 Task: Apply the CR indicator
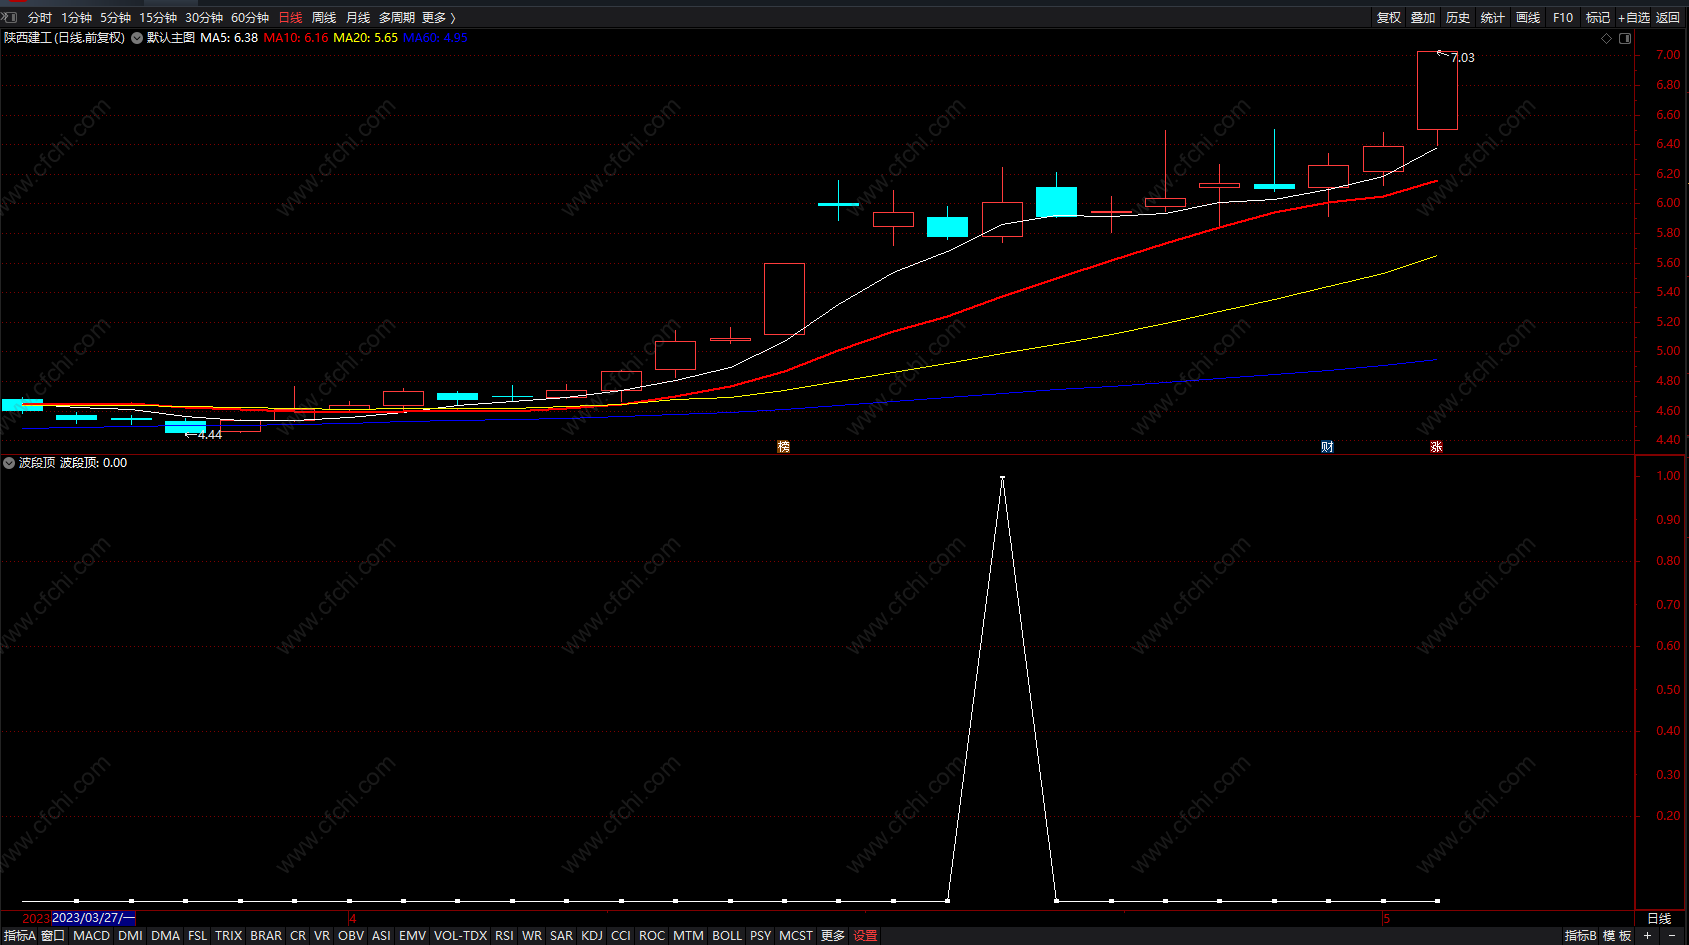pos(298,936)
